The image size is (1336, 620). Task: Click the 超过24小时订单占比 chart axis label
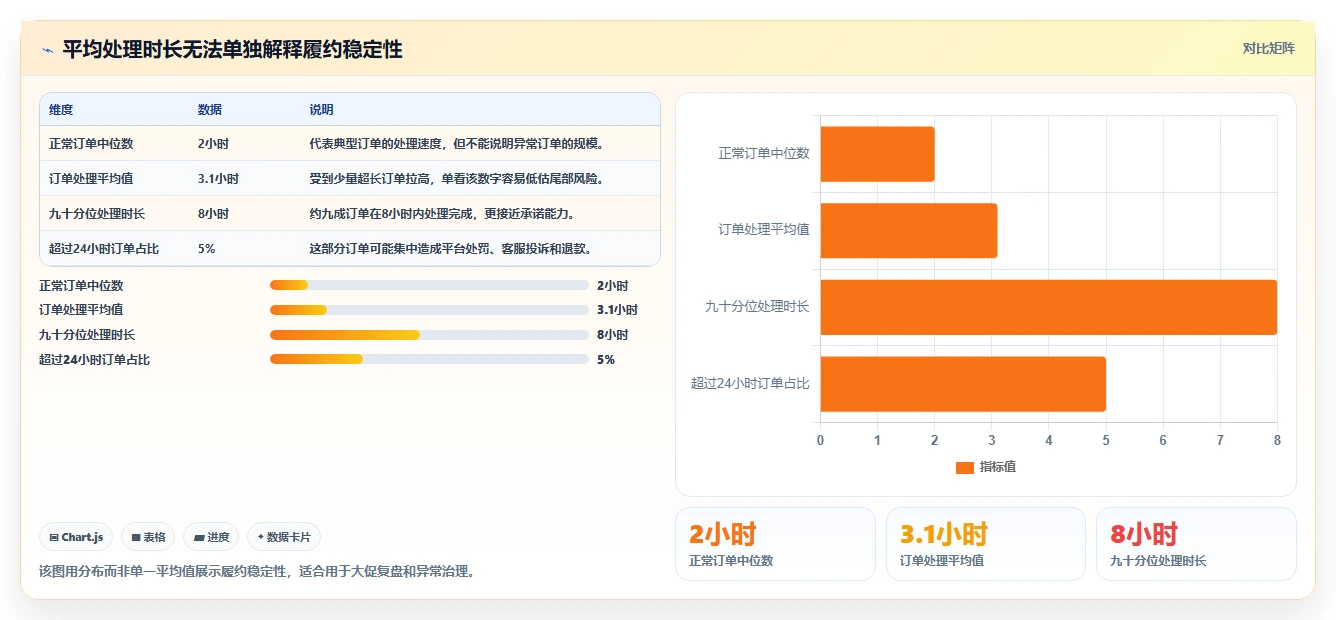750,384
